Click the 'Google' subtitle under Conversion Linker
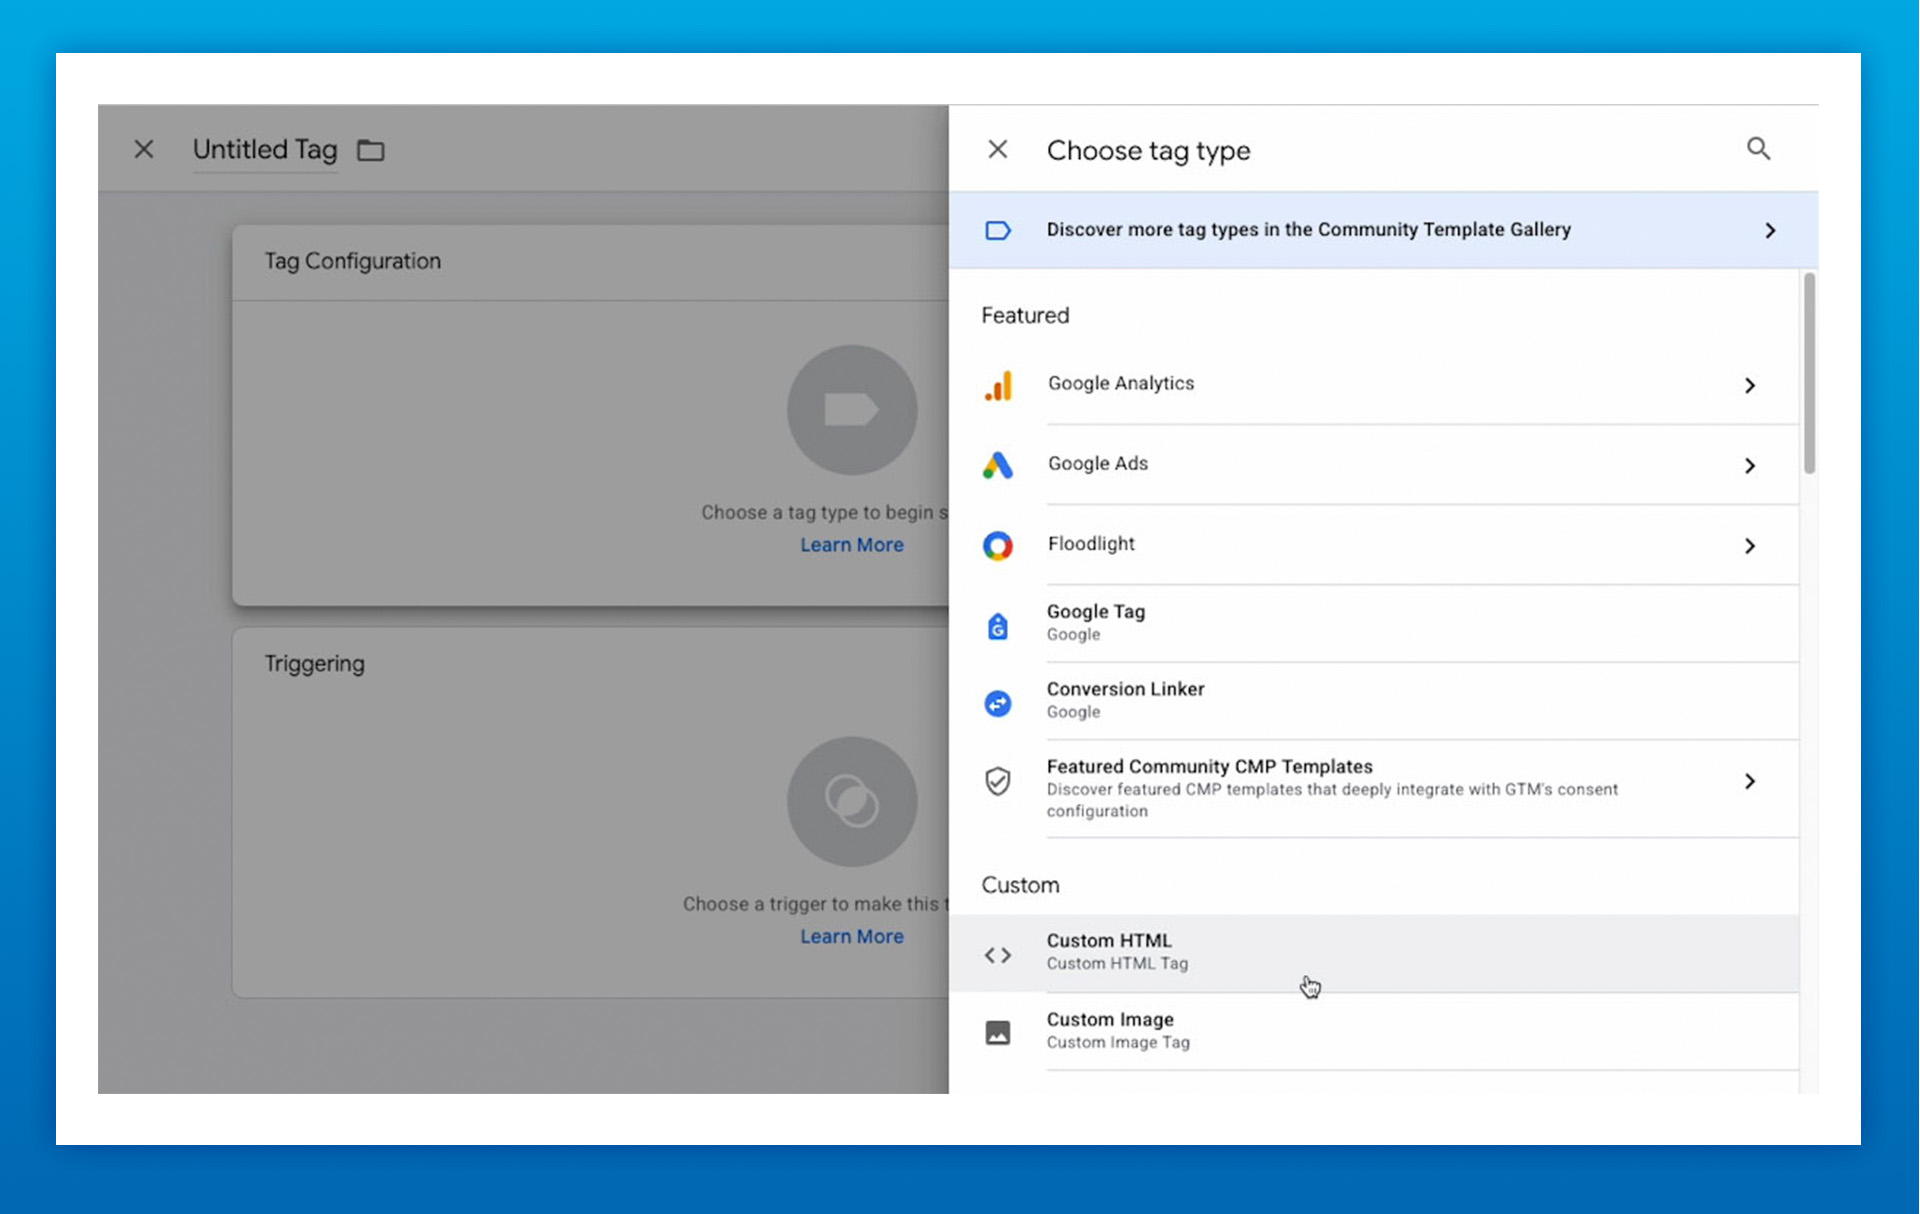 pos(1073,712)
